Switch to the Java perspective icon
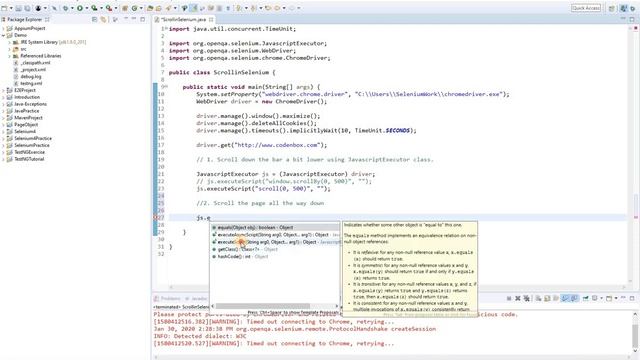Viewport: 640px width, 360px height. [x=623, y=8]
